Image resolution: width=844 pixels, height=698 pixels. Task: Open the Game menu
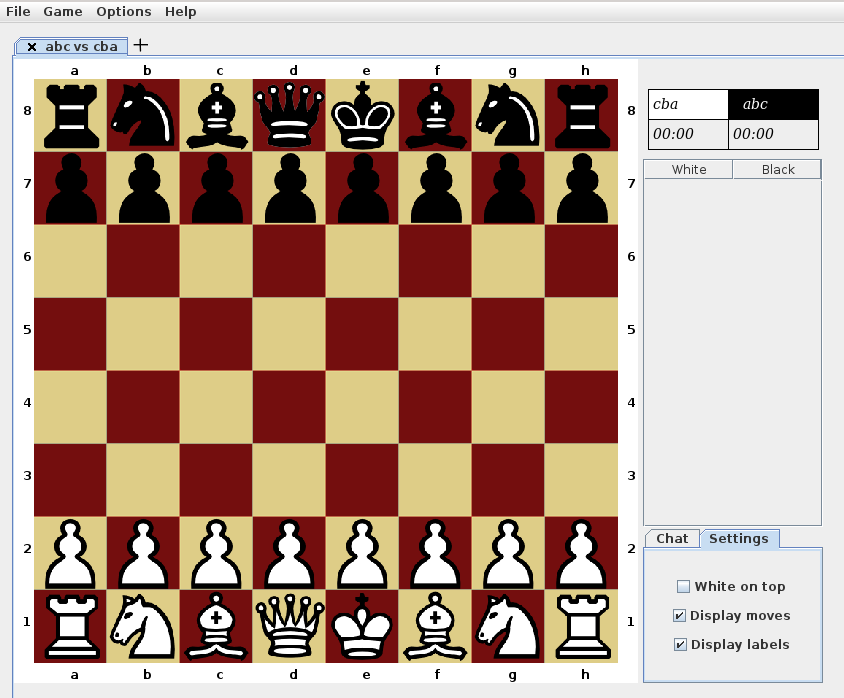(62, 11)
